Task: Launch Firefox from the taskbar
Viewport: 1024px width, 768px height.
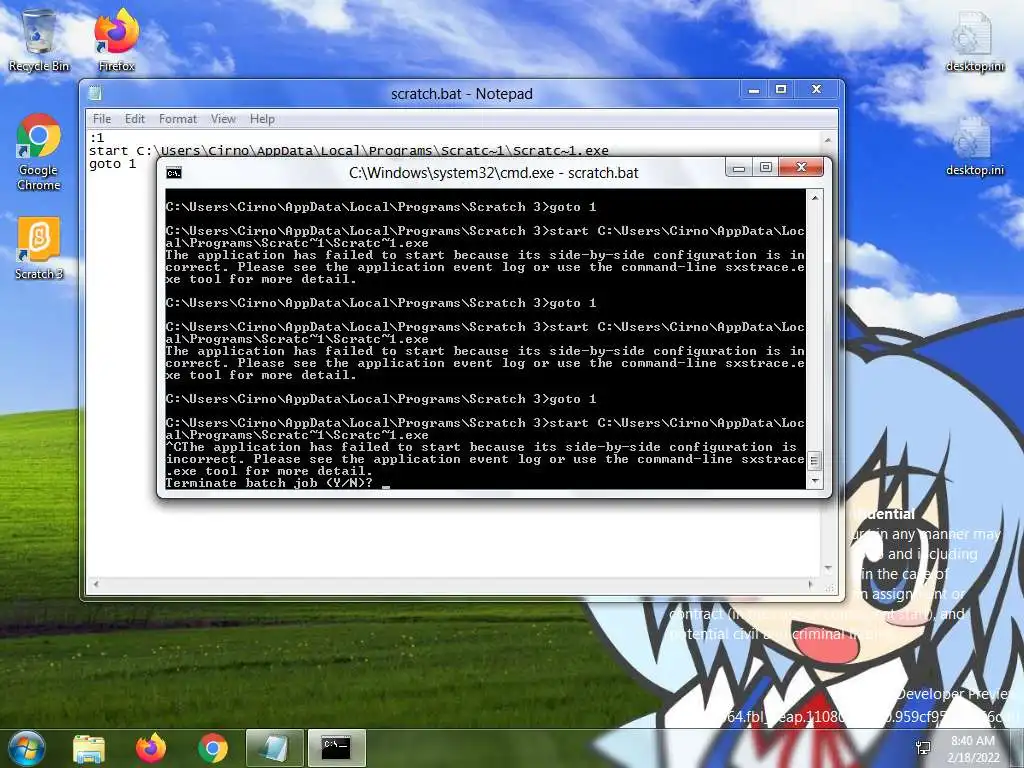Action: [x=151, y=748]
